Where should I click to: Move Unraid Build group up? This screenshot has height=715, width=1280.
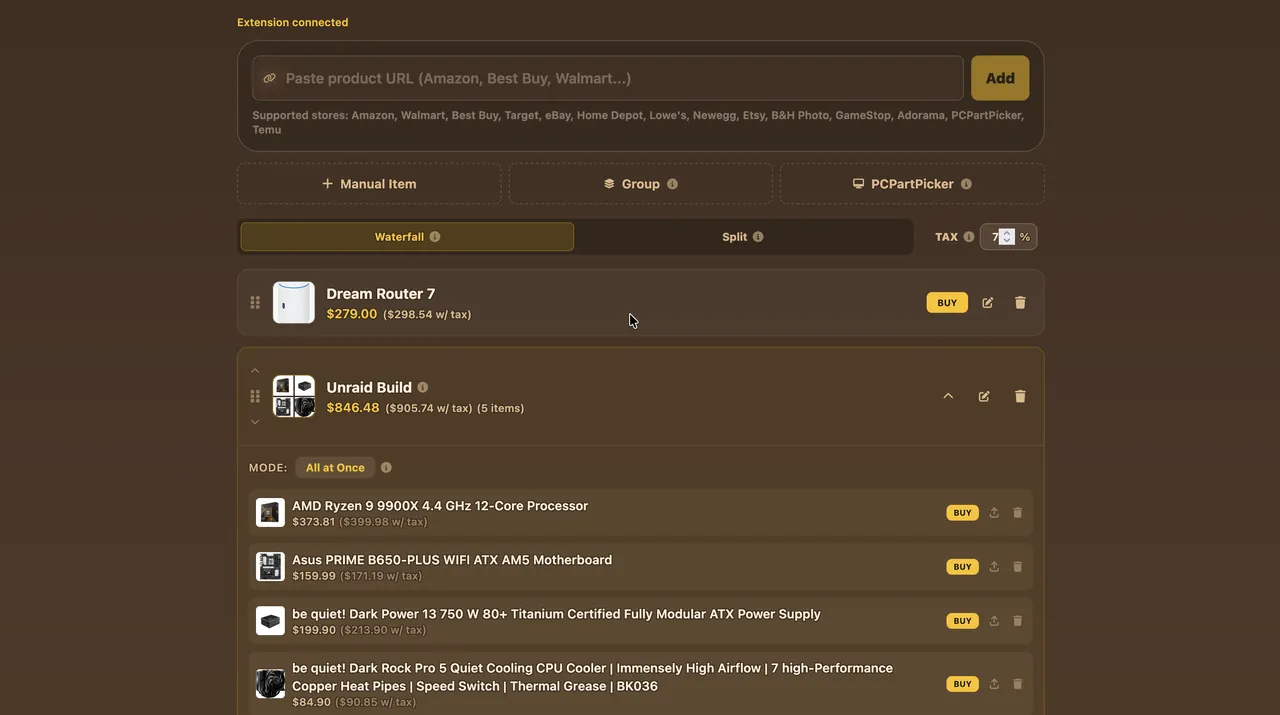click(x=255, y=371)
